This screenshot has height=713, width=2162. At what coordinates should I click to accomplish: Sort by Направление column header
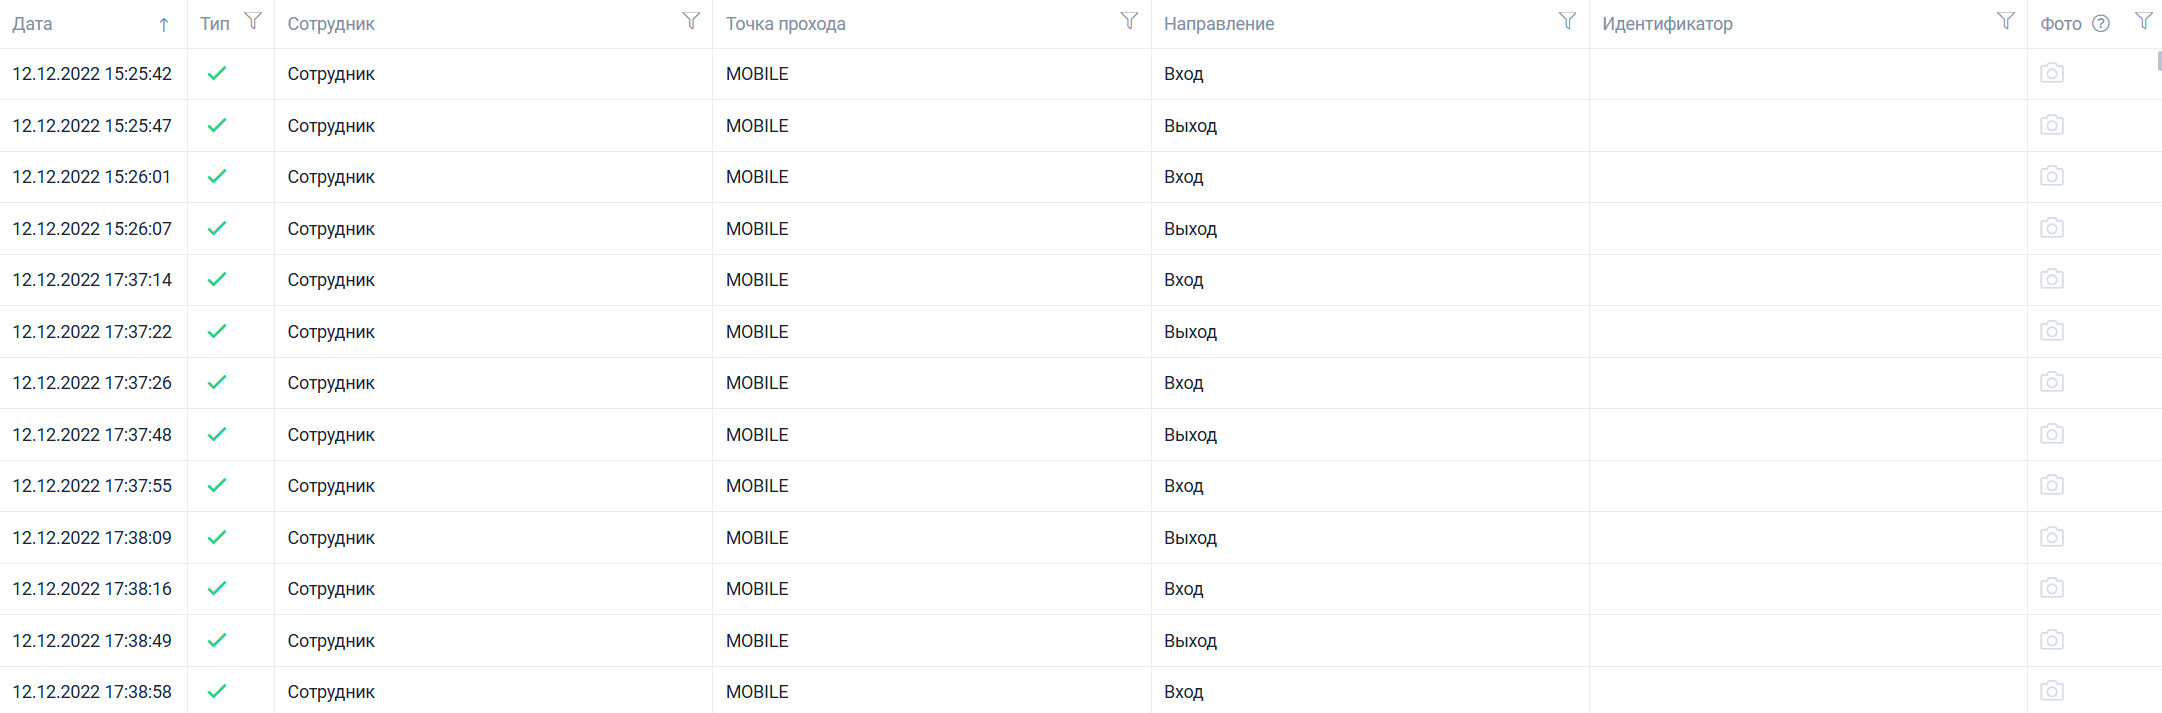1219,24
